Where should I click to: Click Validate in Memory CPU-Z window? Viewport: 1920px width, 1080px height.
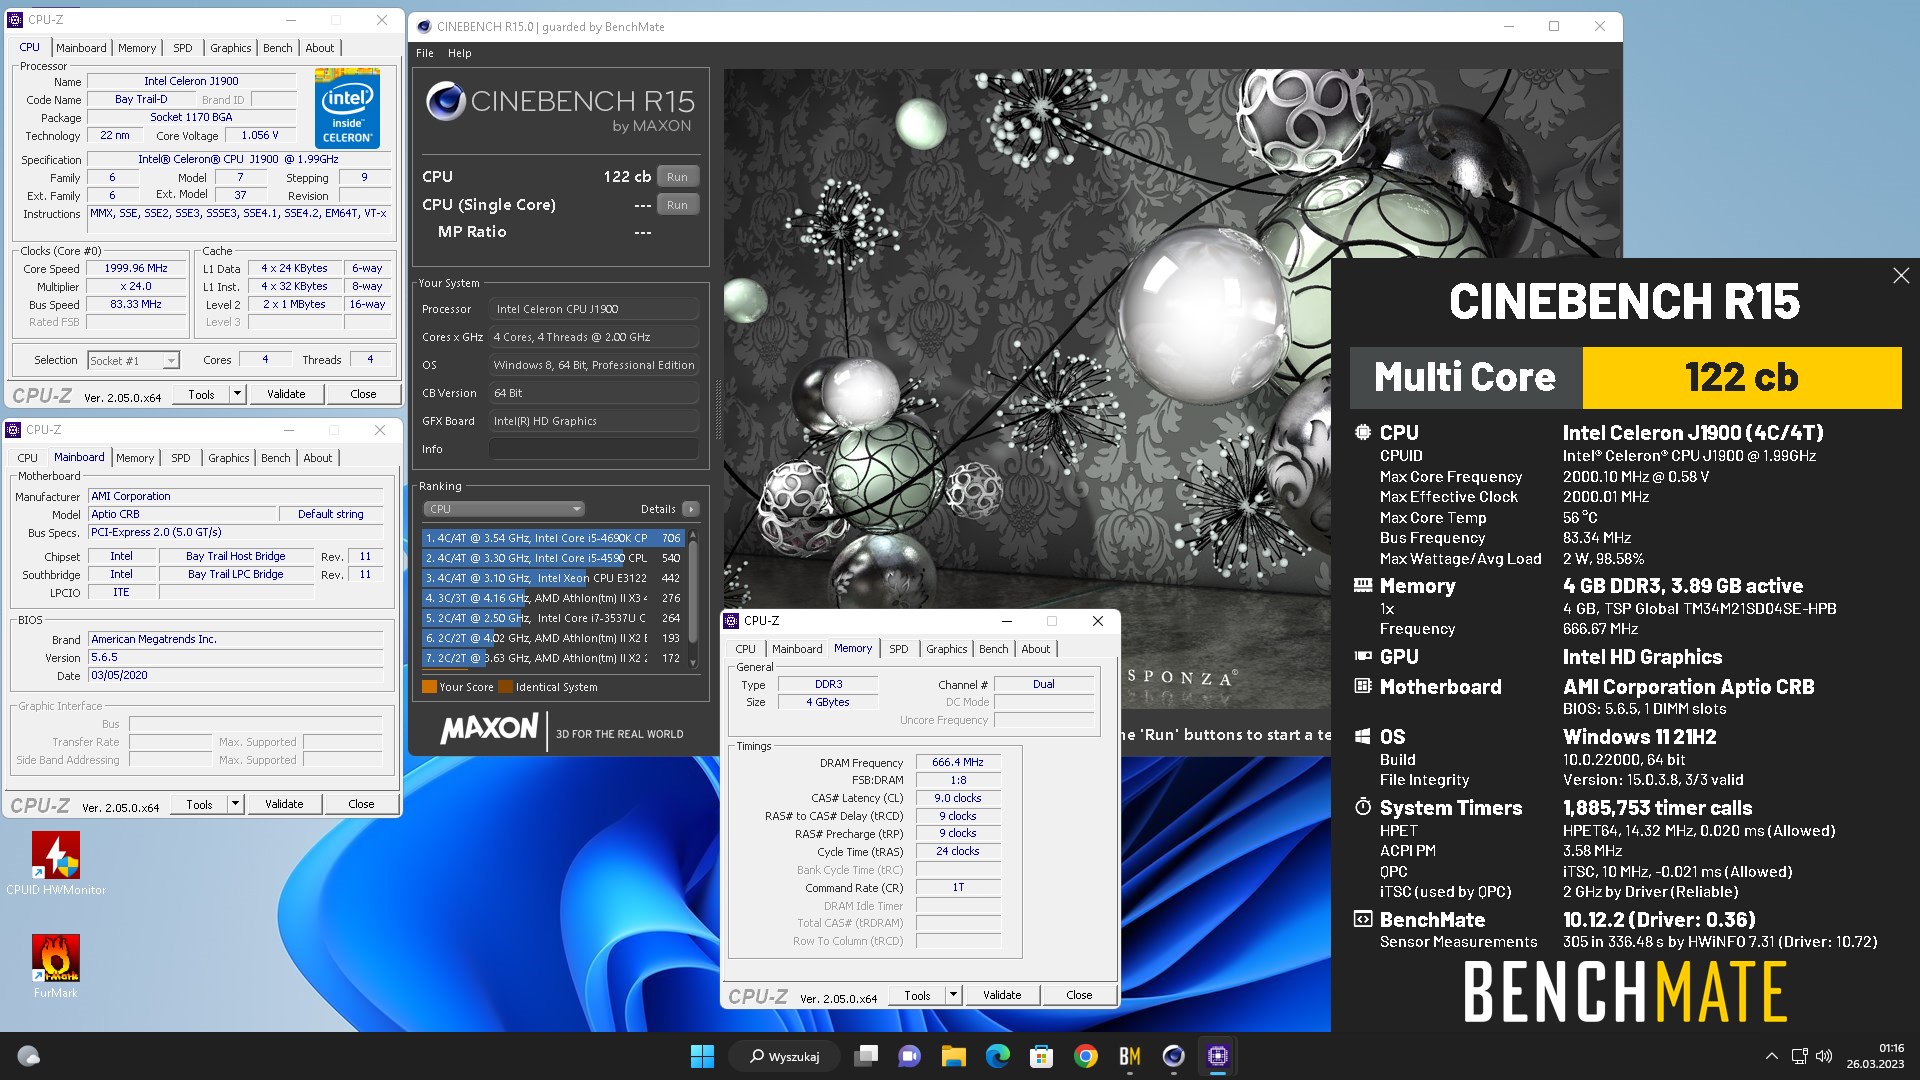click(1002, 995)
